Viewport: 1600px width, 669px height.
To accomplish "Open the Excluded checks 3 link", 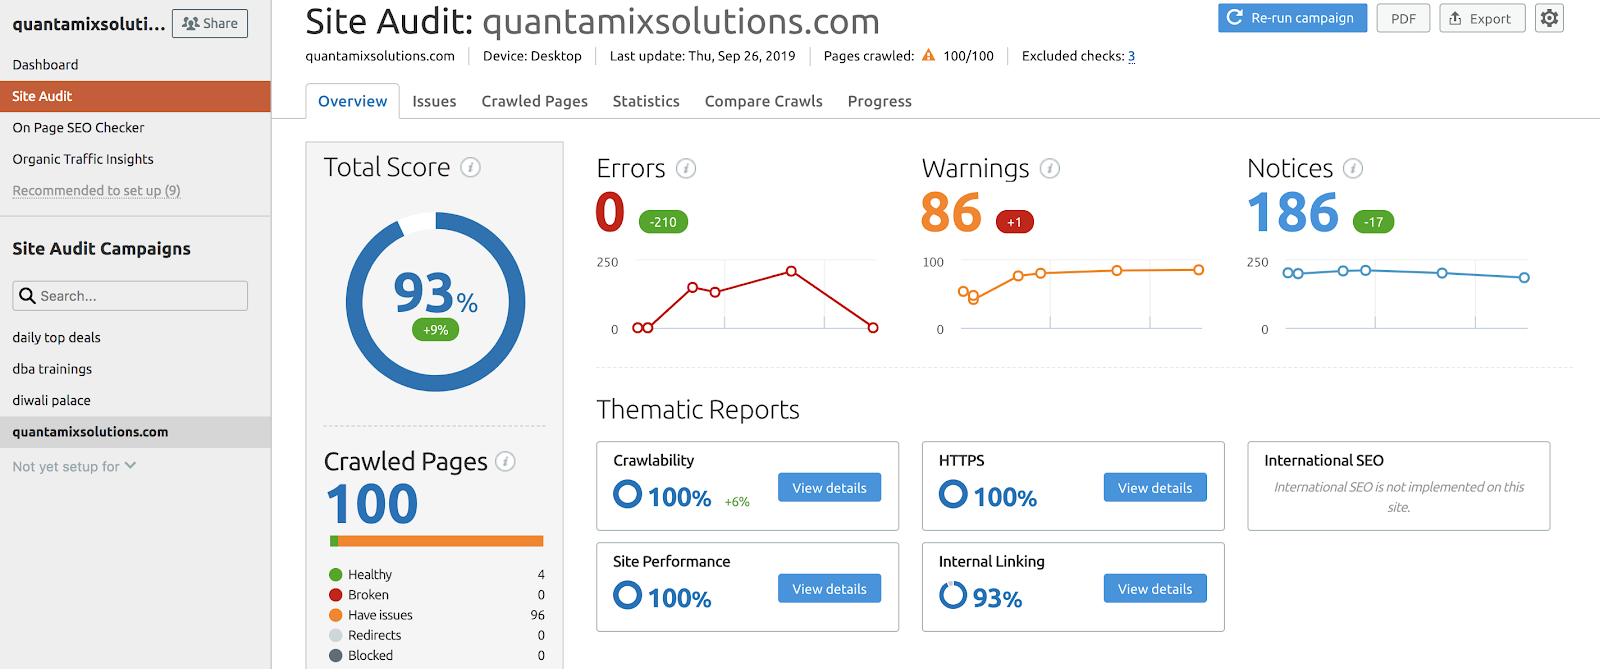I will coord(1131,56).
